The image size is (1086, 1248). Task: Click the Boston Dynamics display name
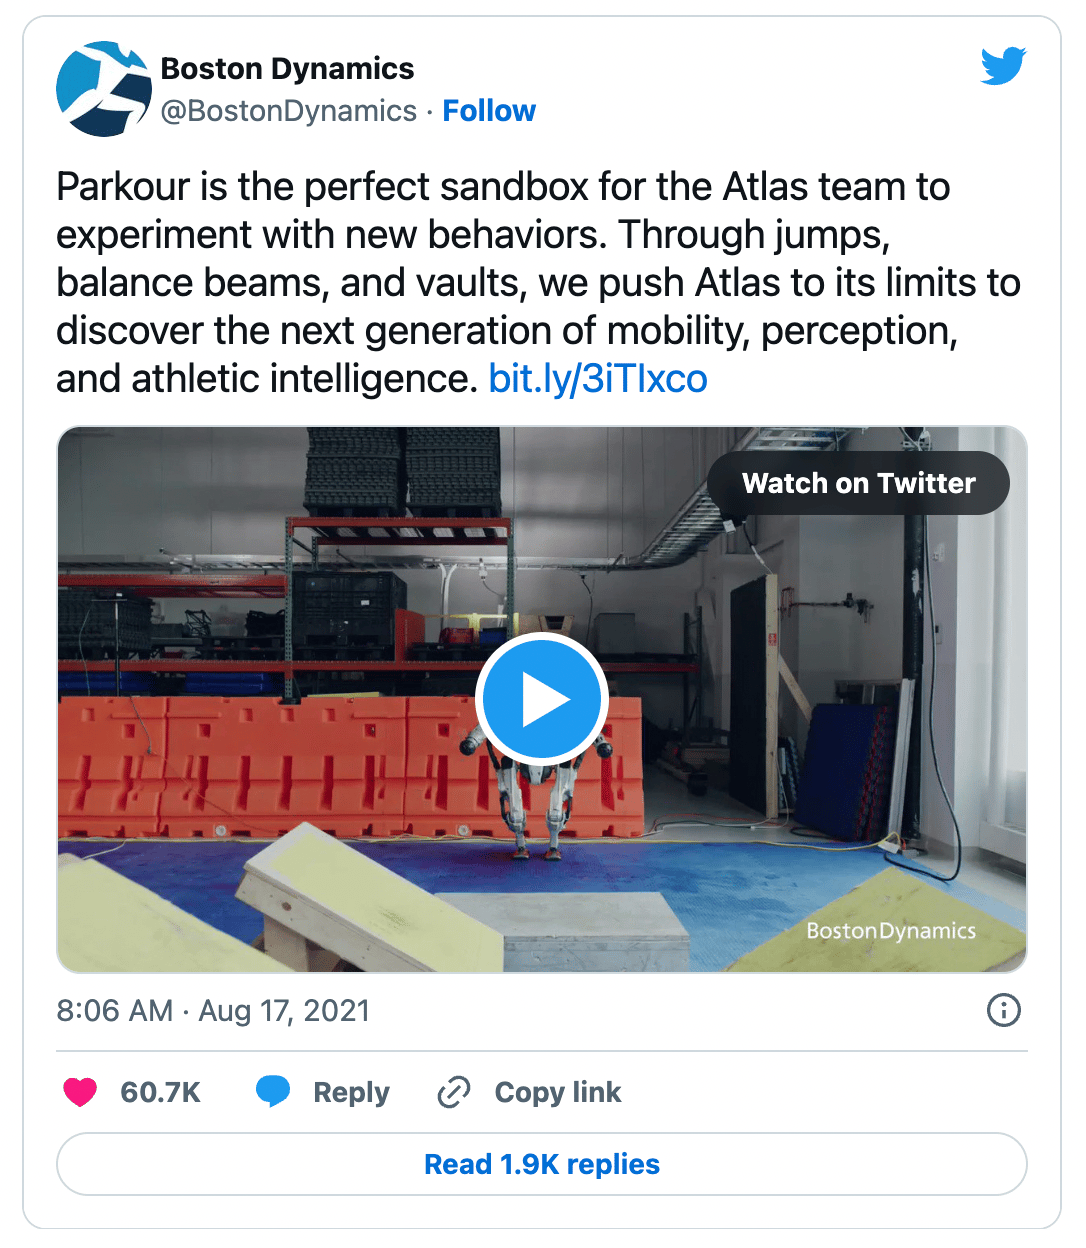point(287,69)
